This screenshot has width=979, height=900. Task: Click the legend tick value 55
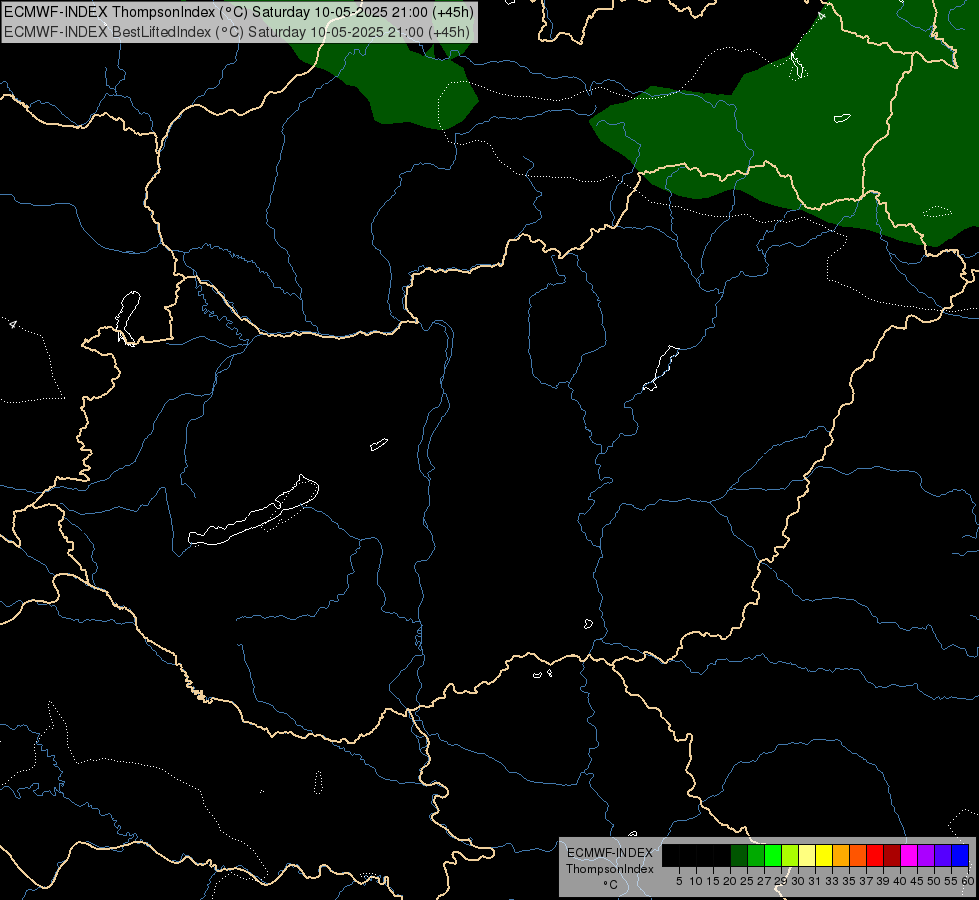click(951, 881)
